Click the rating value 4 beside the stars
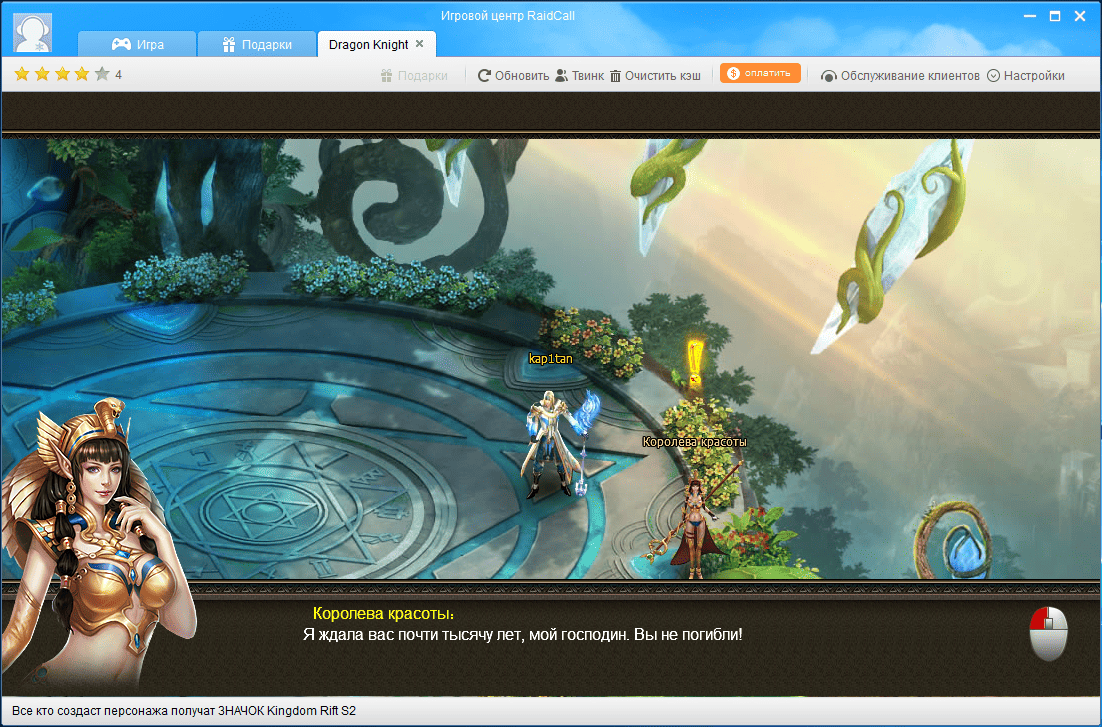1102x727 pixels. point(118,75)
